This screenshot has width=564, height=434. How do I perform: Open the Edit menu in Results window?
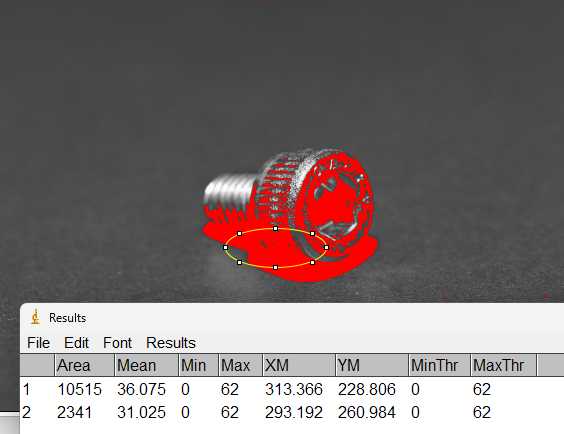point(76,343)
